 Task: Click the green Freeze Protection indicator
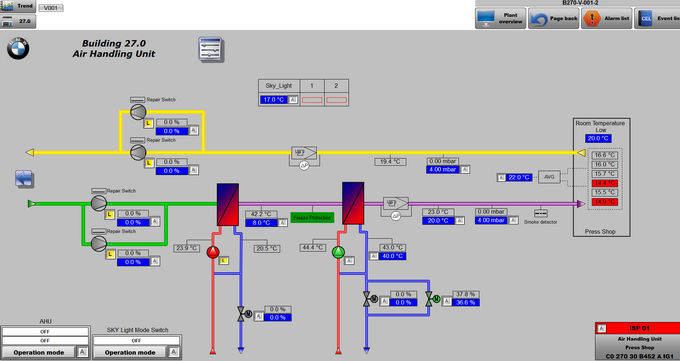click(312, 217)
